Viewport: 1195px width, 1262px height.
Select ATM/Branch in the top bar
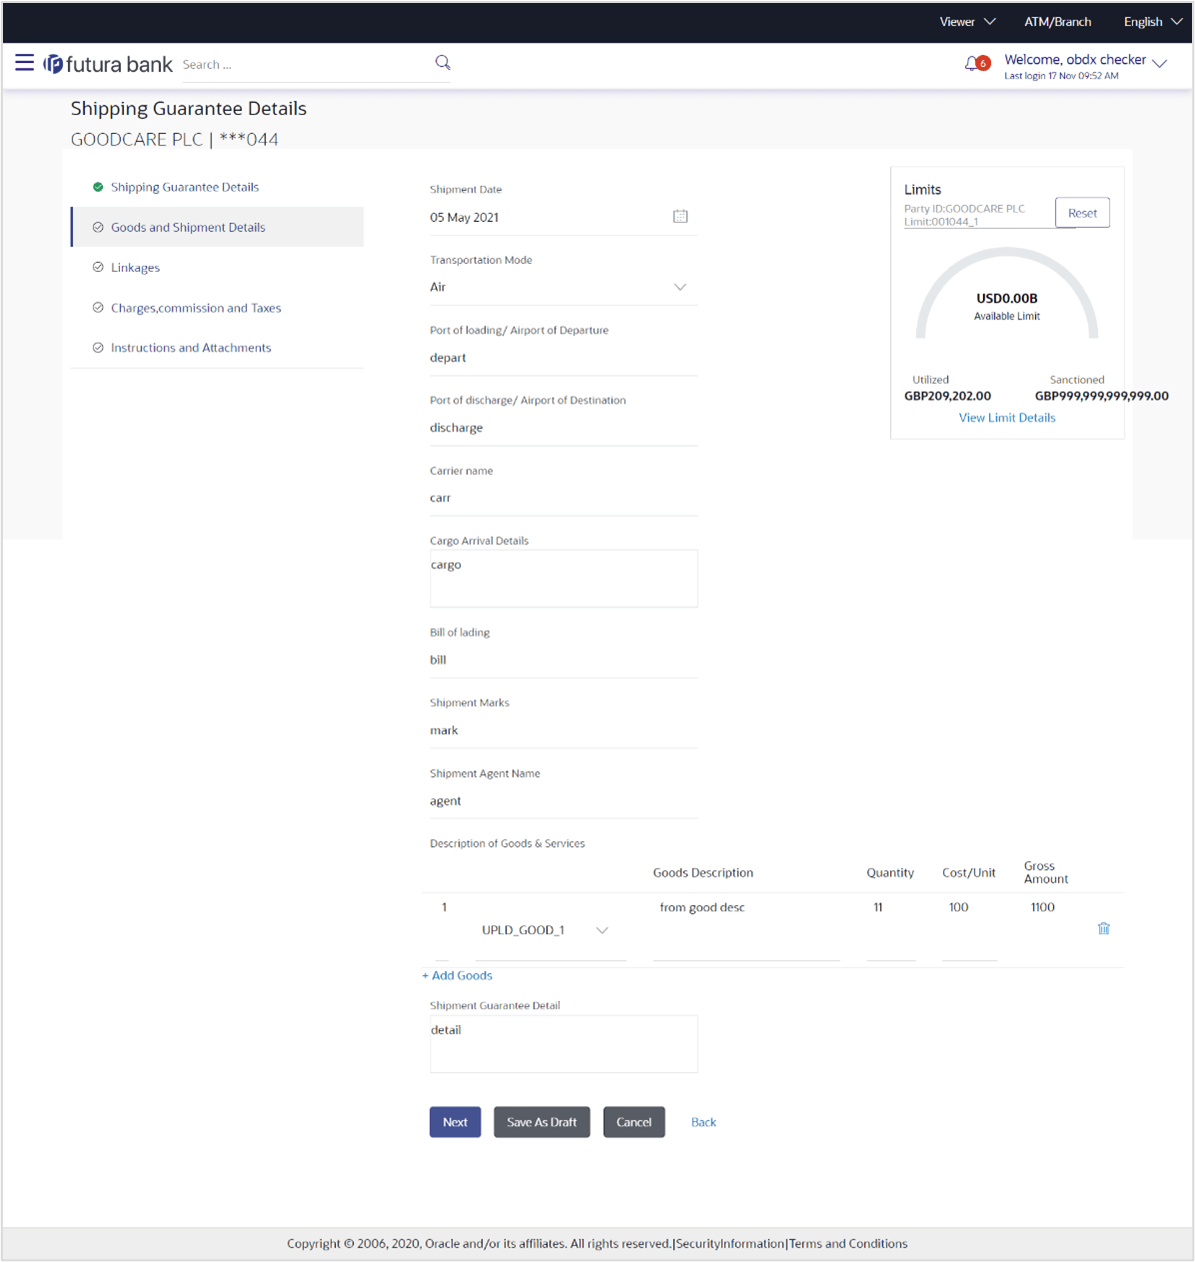(1057, 21)
